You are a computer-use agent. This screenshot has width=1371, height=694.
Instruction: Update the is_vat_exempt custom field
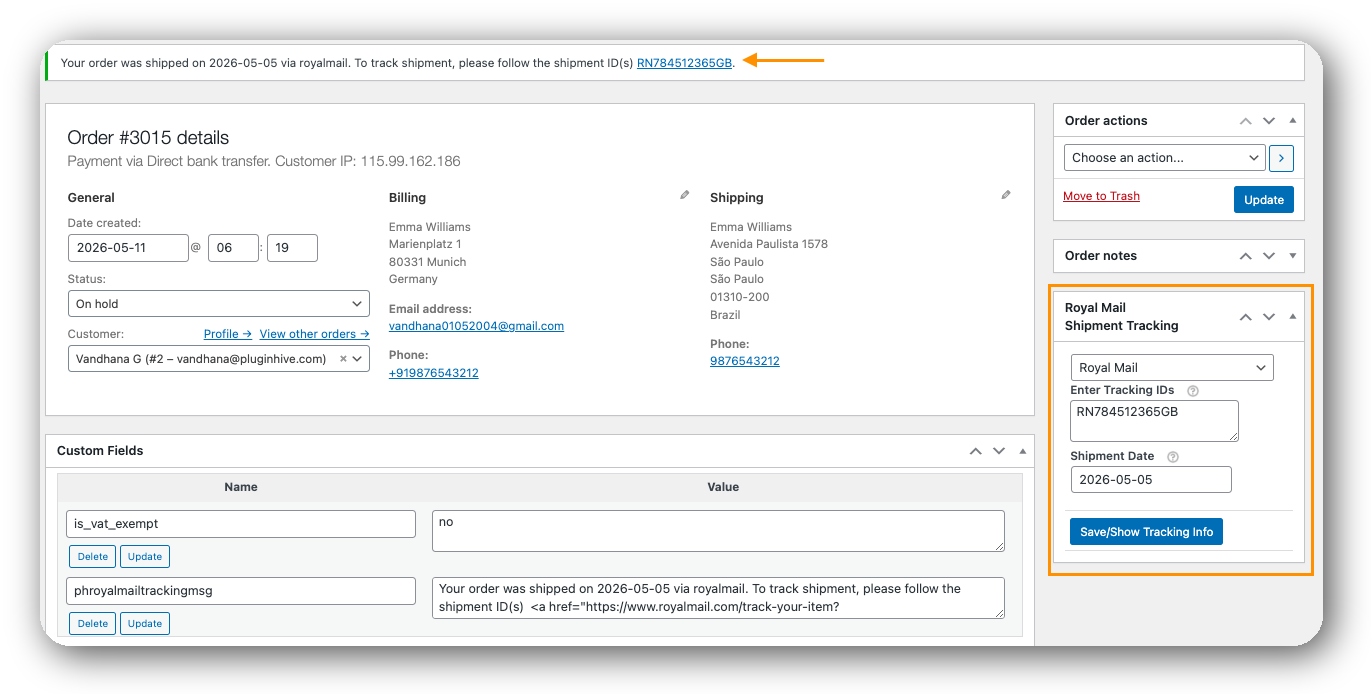[145, 557]
